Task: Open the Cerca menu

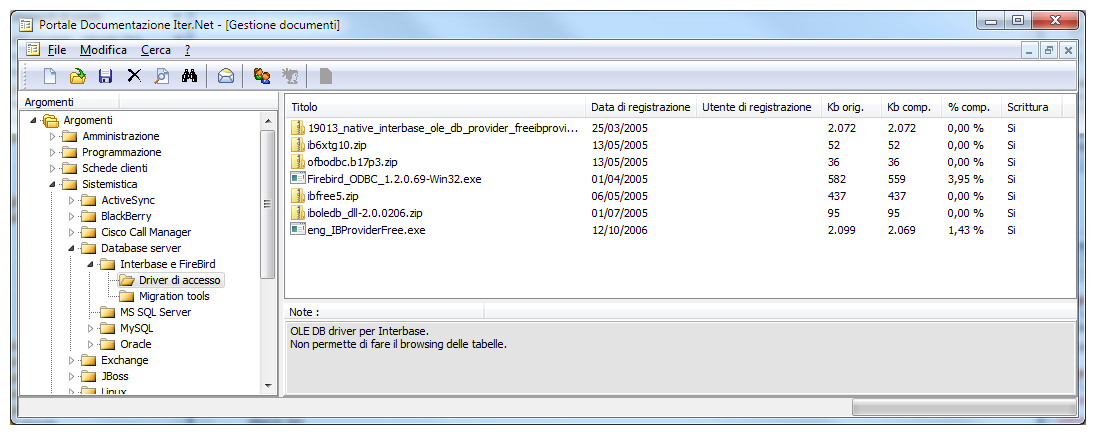Action: (155, 50)
